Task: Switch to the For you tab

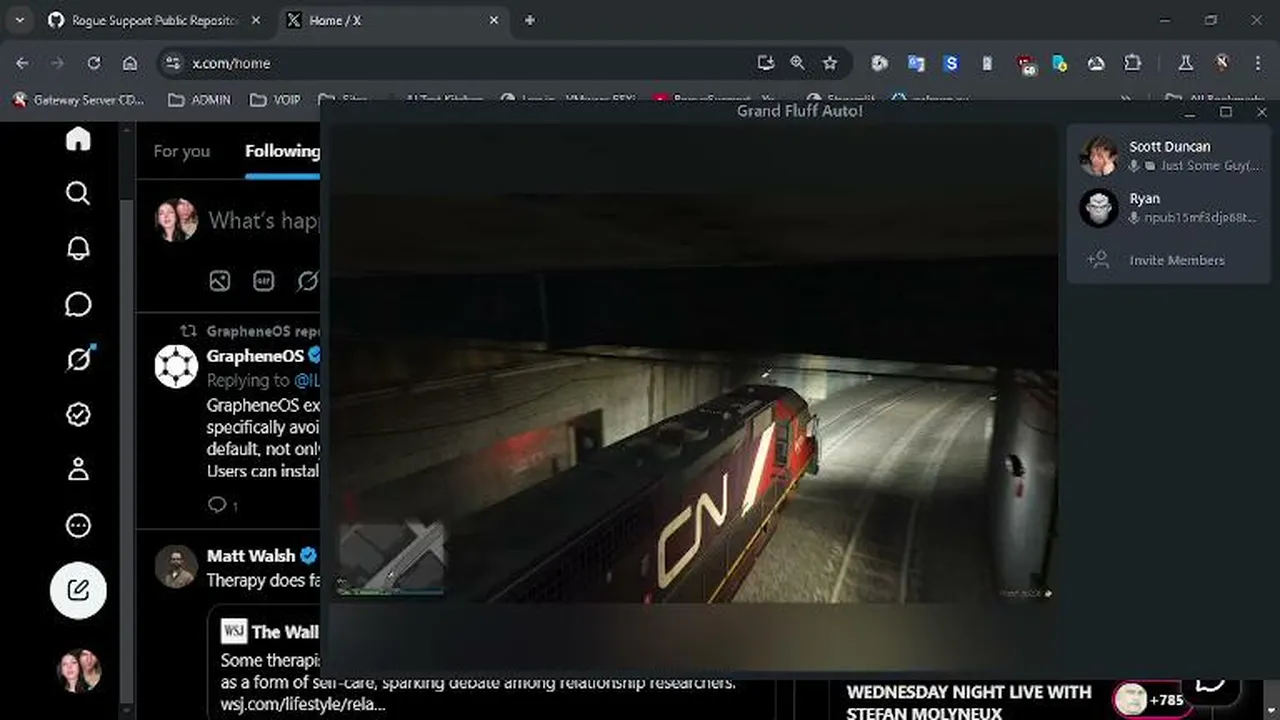Action: [x=182, y=151]
